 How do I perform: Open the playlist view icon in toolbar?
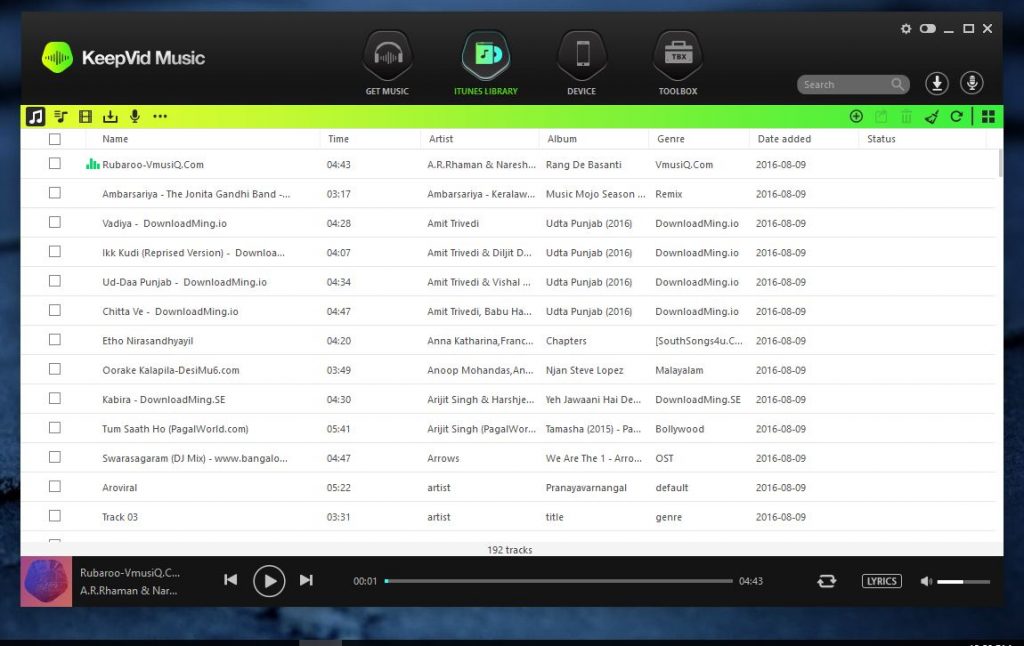[61, 117]
